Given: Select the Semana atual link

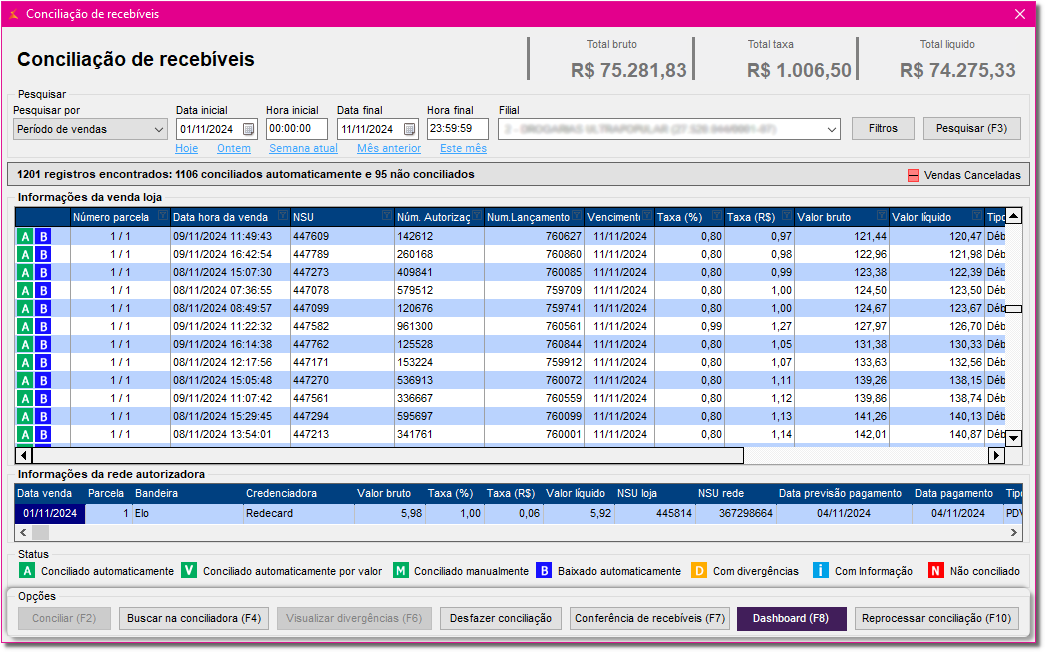Looking at the screenshot, I should [303, 148].
